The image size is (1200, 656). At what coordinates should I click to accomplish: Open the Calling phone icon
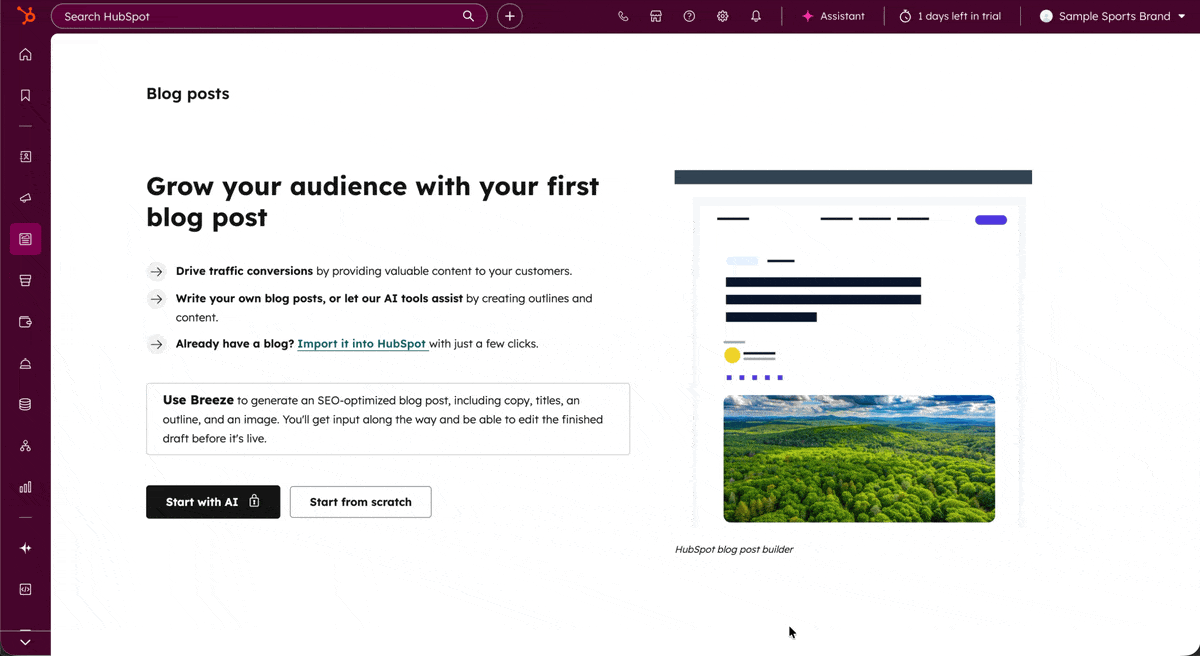pos(622,16)
